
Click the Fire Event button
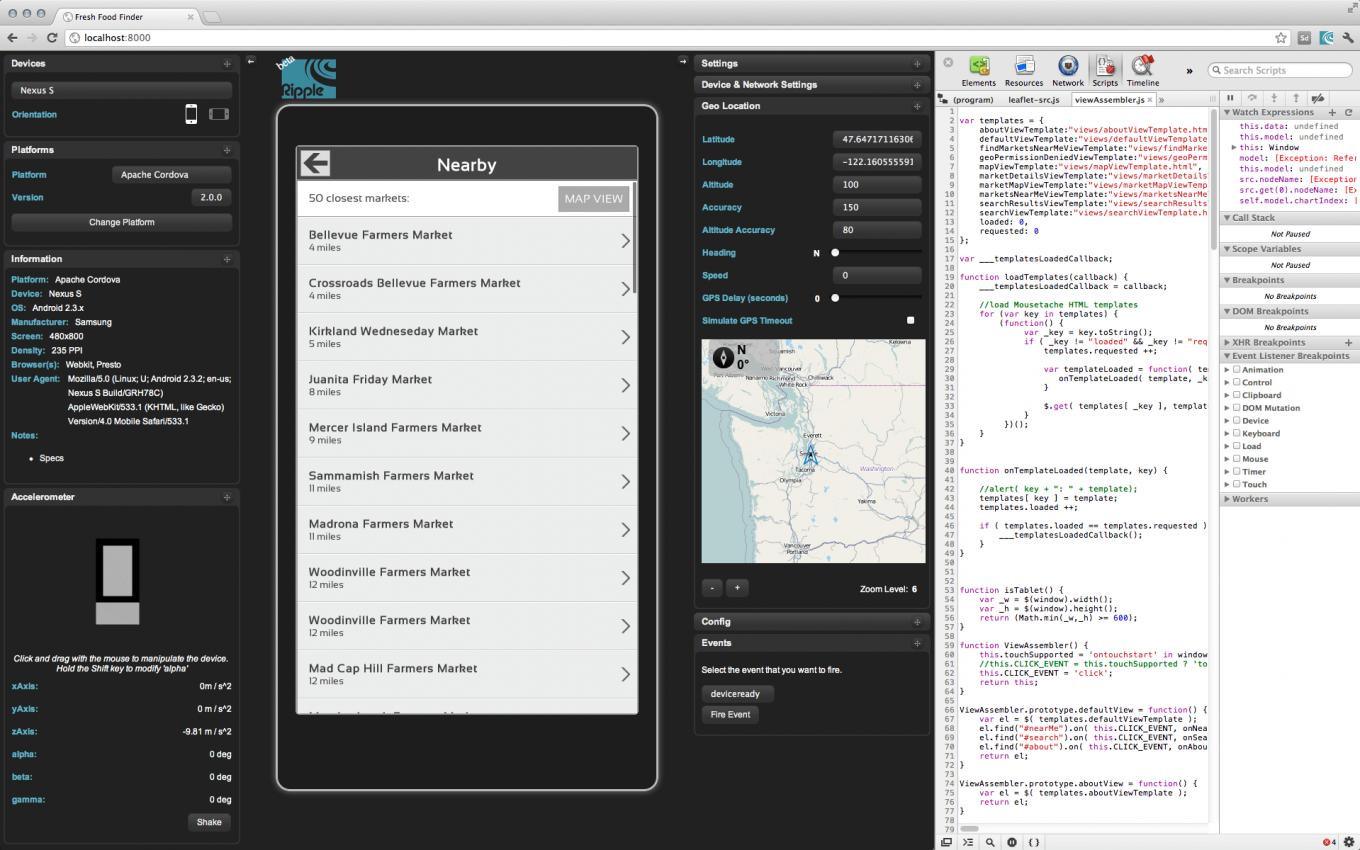[730, 715]
